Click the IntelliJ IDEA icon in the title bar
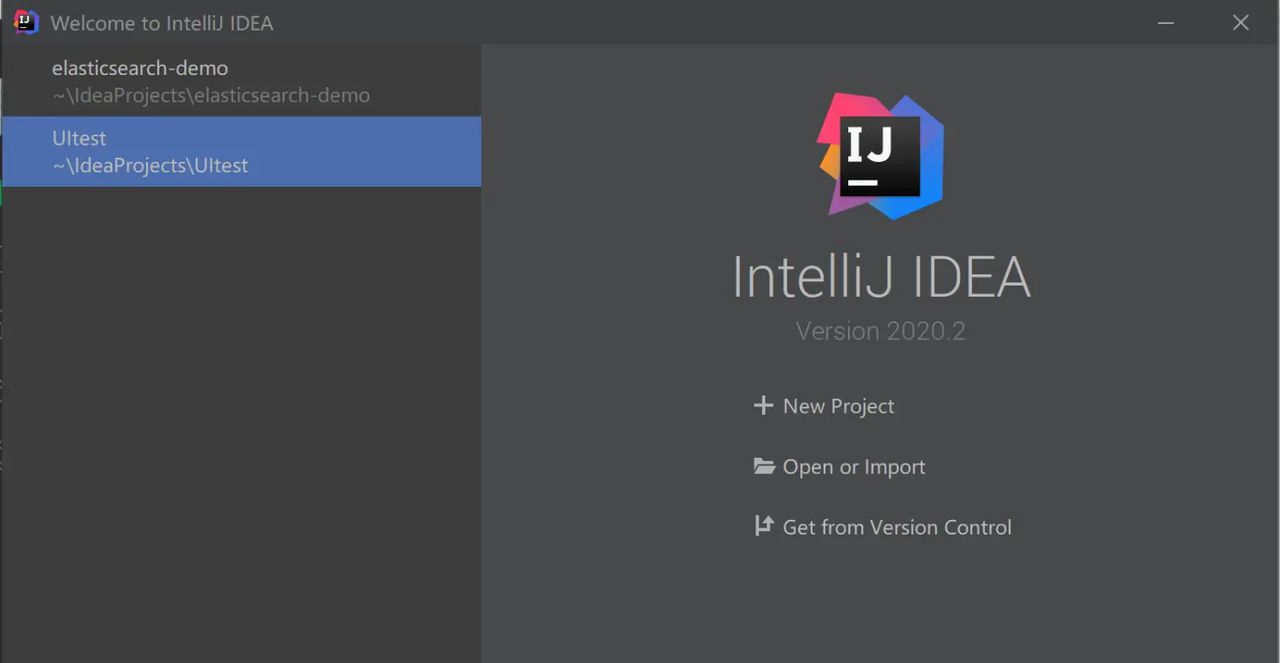The width and height of the screenshot is (1280, 663). 26,22
